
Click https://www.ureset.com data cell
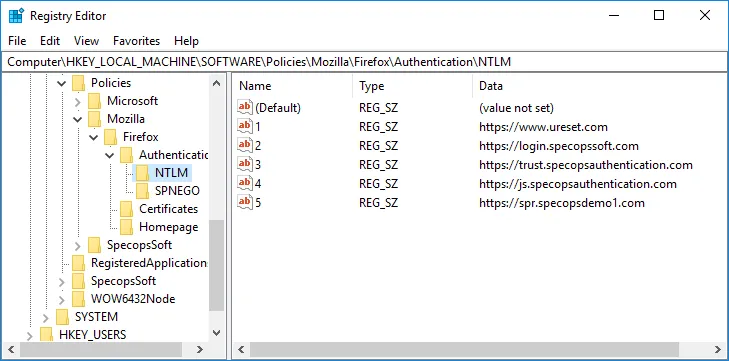[543, 127]
